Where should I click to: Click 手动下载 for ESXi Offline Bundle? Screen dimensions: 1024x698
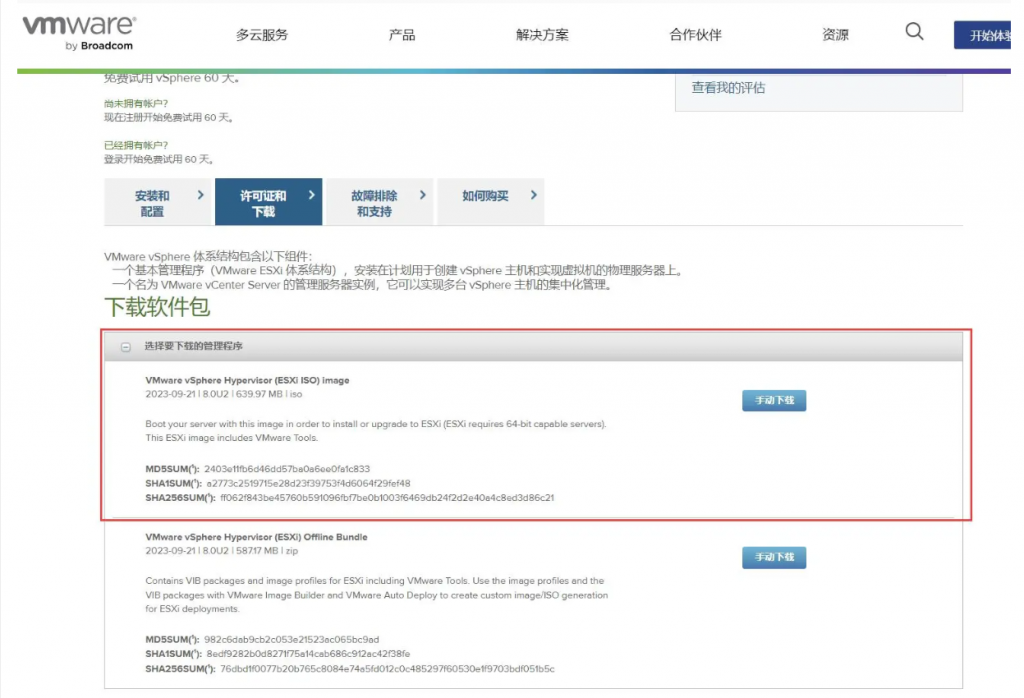(774, 557)
